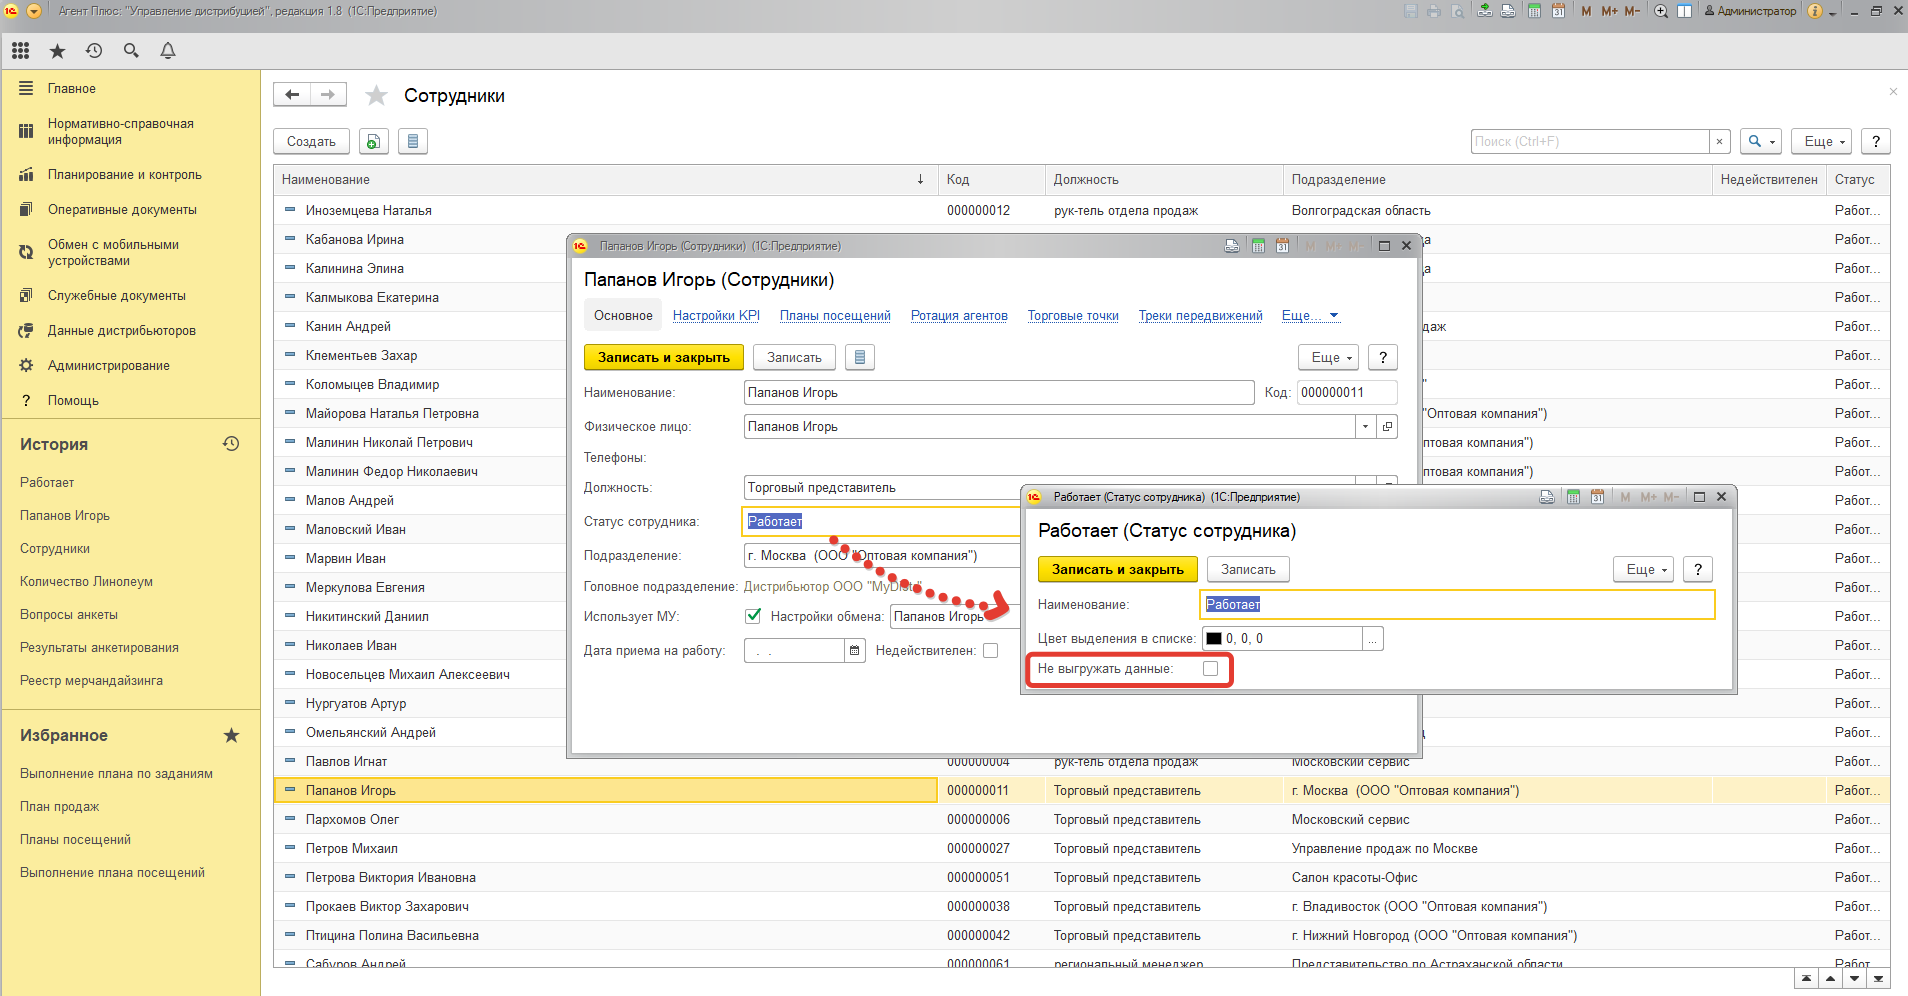Expand the Еще... tabs link in employee form
The width and height of the screenshot is (1908, 996).
[x=1310, y=315]
